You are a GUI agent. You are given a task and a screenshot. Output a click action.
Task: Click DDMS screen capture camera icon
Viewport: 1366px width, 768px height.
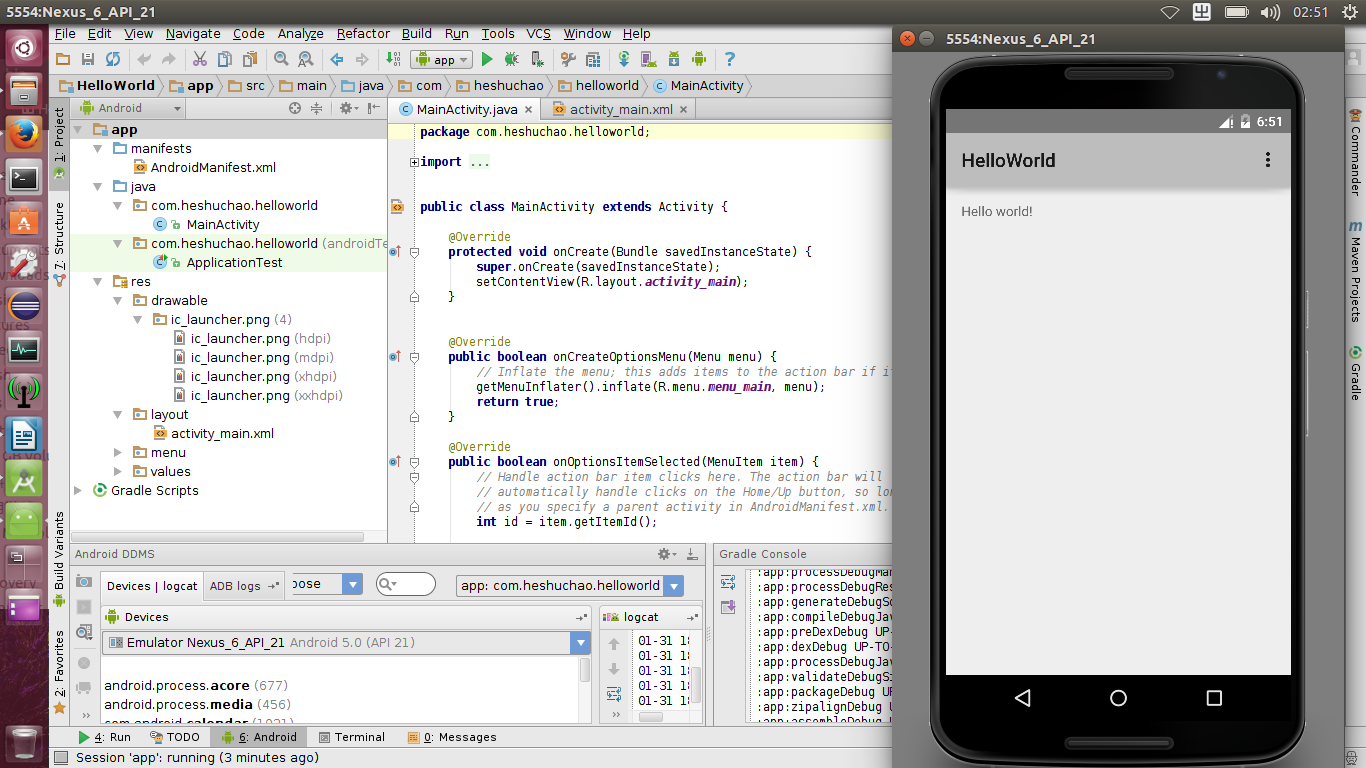(85, 582)
